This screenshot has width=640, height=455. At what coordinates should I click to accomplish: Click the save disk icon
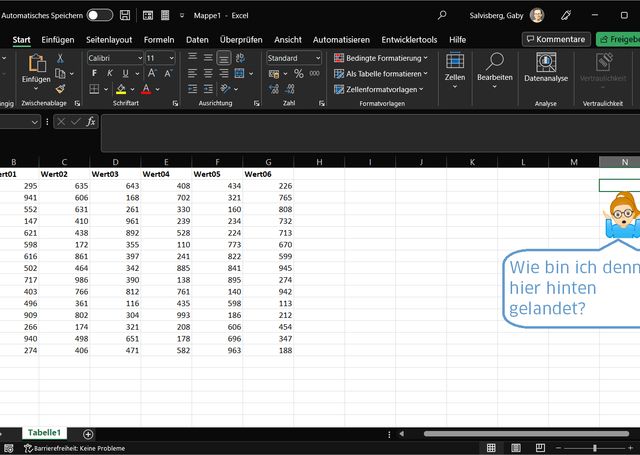124,15
